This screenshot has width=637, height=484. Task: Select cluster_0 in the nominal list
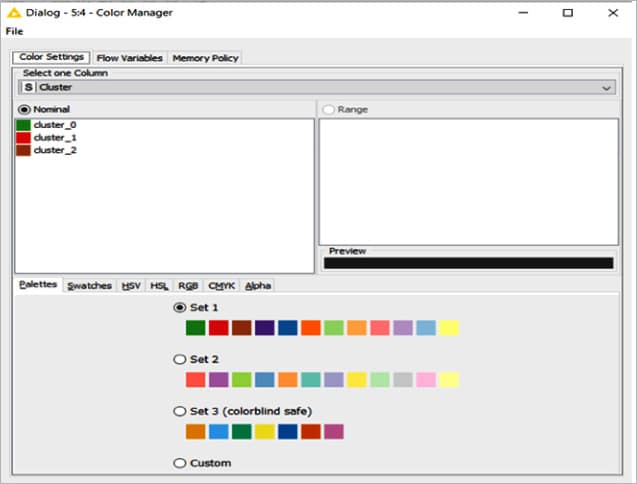coord(55,125)
